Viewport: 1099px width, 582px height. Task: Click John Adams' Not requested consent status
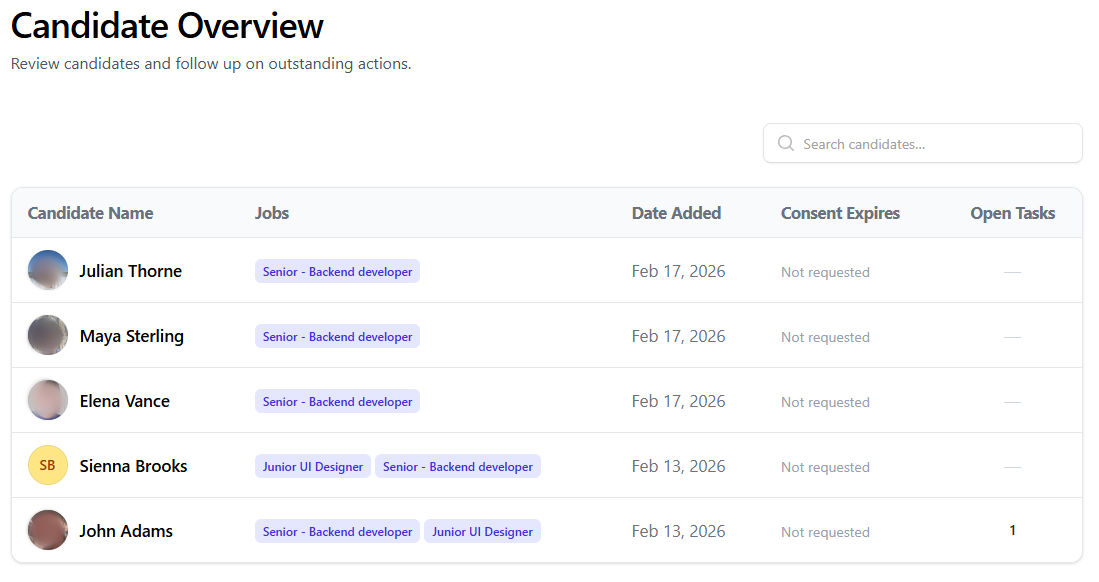825,532
